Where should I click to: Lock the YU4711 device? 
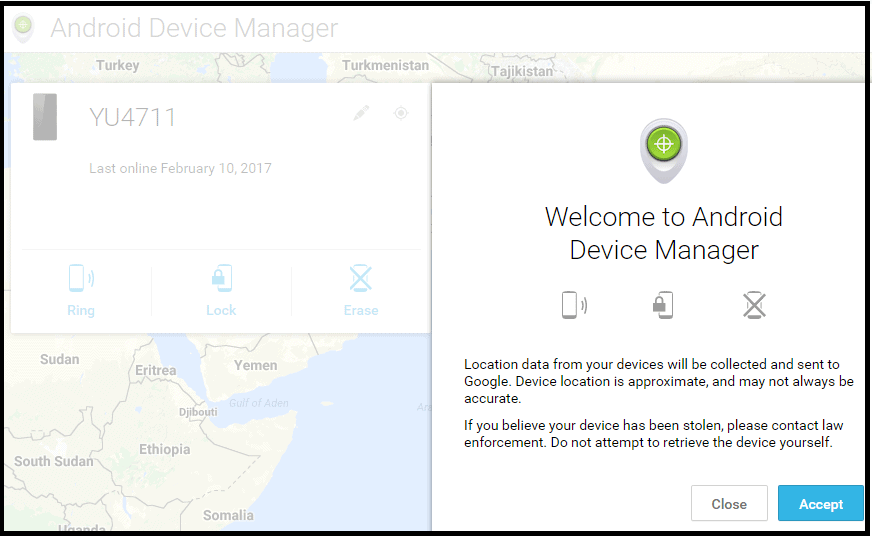pyautogui.click(x=221, y=291)
